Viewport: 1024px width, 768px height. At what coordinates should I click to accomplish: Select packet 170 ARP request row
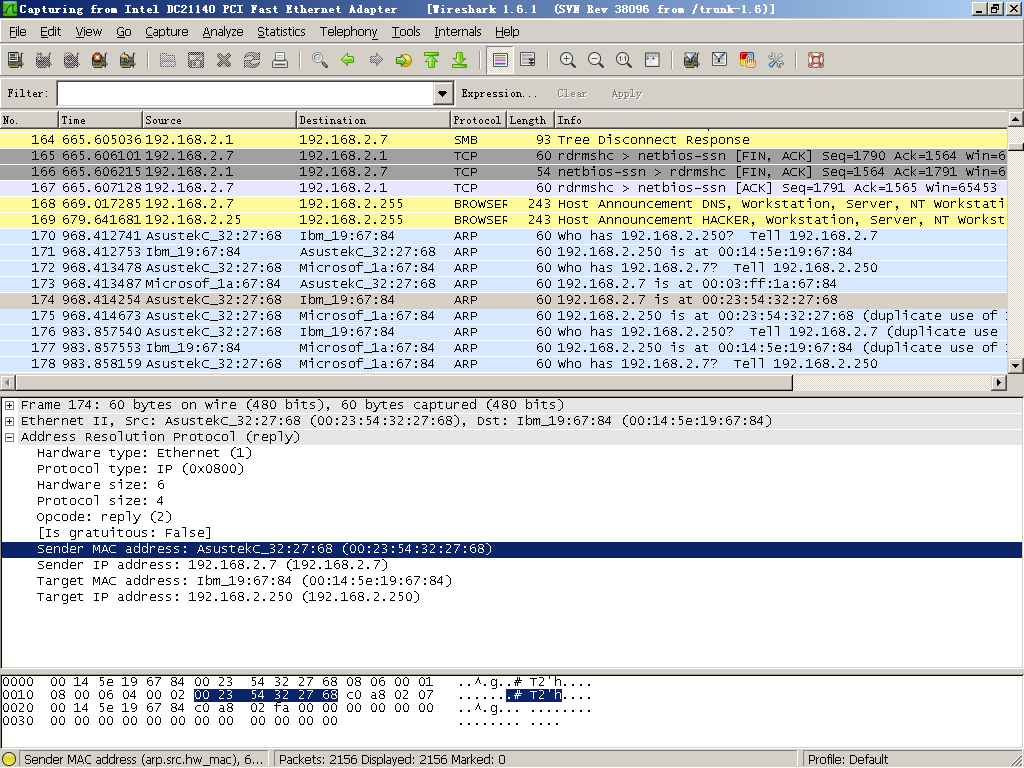(504, 236)
